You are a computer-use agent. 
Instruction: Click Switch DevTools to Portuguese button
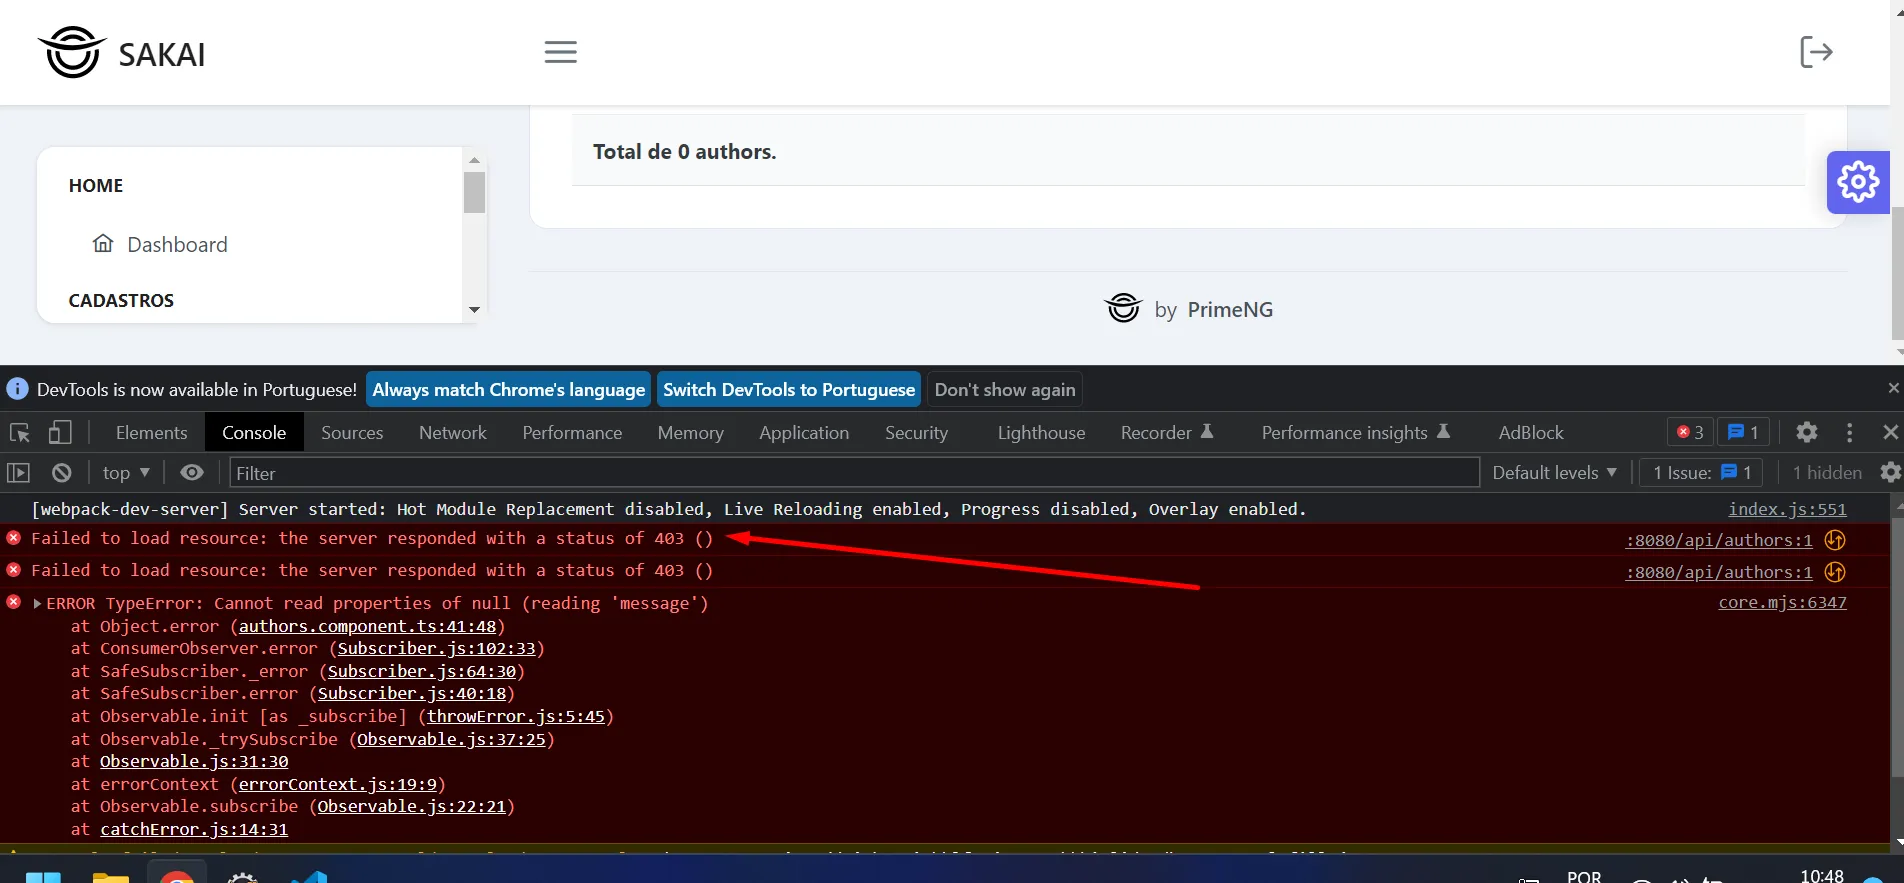pos(788,390)
